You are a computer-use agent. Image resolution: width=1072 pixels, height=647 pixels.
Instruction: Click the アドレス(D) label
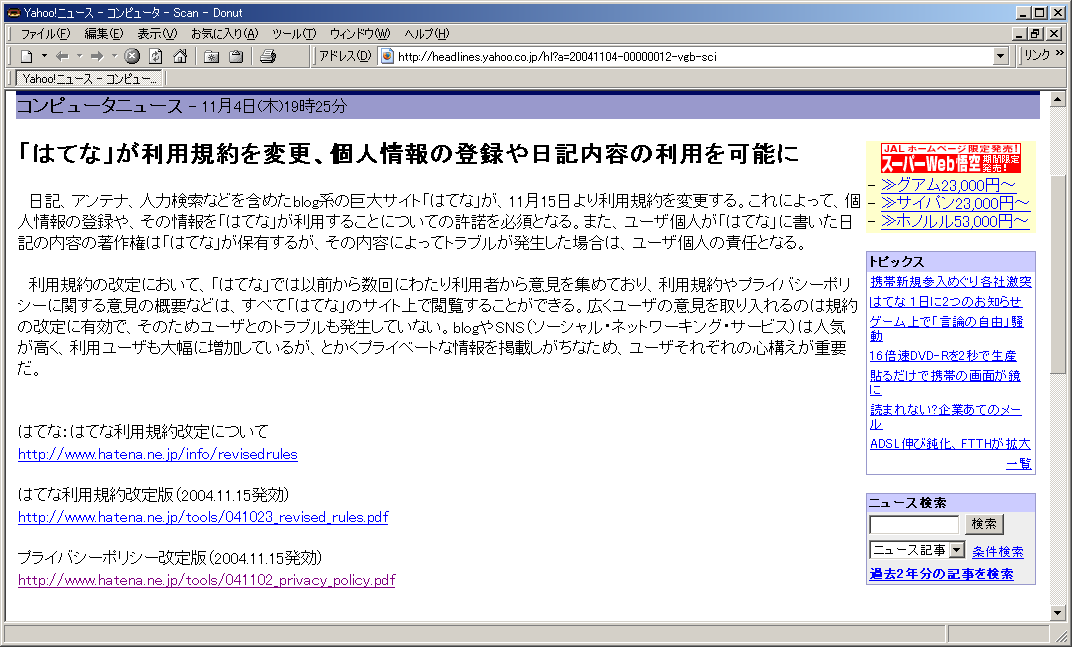(x=345, y=56)
